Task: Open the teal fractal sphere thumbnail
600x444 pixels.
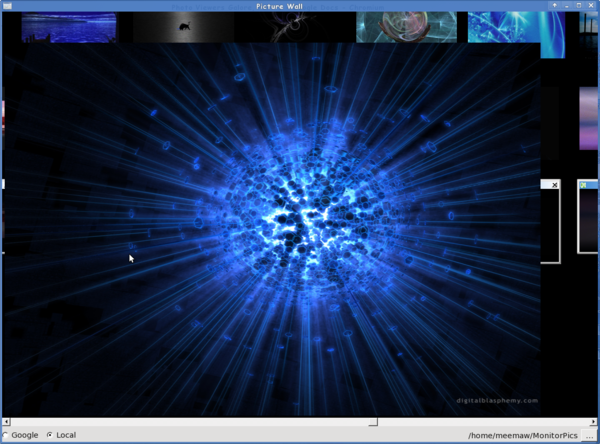Action: click(406, 27)
